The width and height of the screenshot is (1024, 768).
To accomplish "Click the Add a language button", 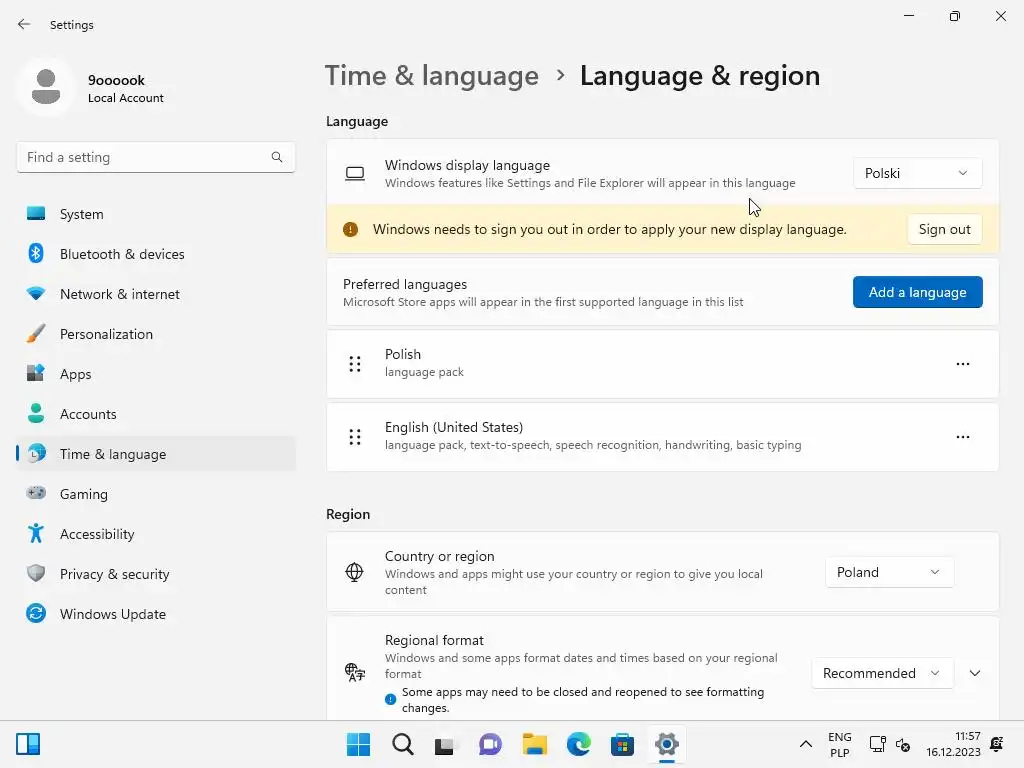I will [x=918, y=292].
